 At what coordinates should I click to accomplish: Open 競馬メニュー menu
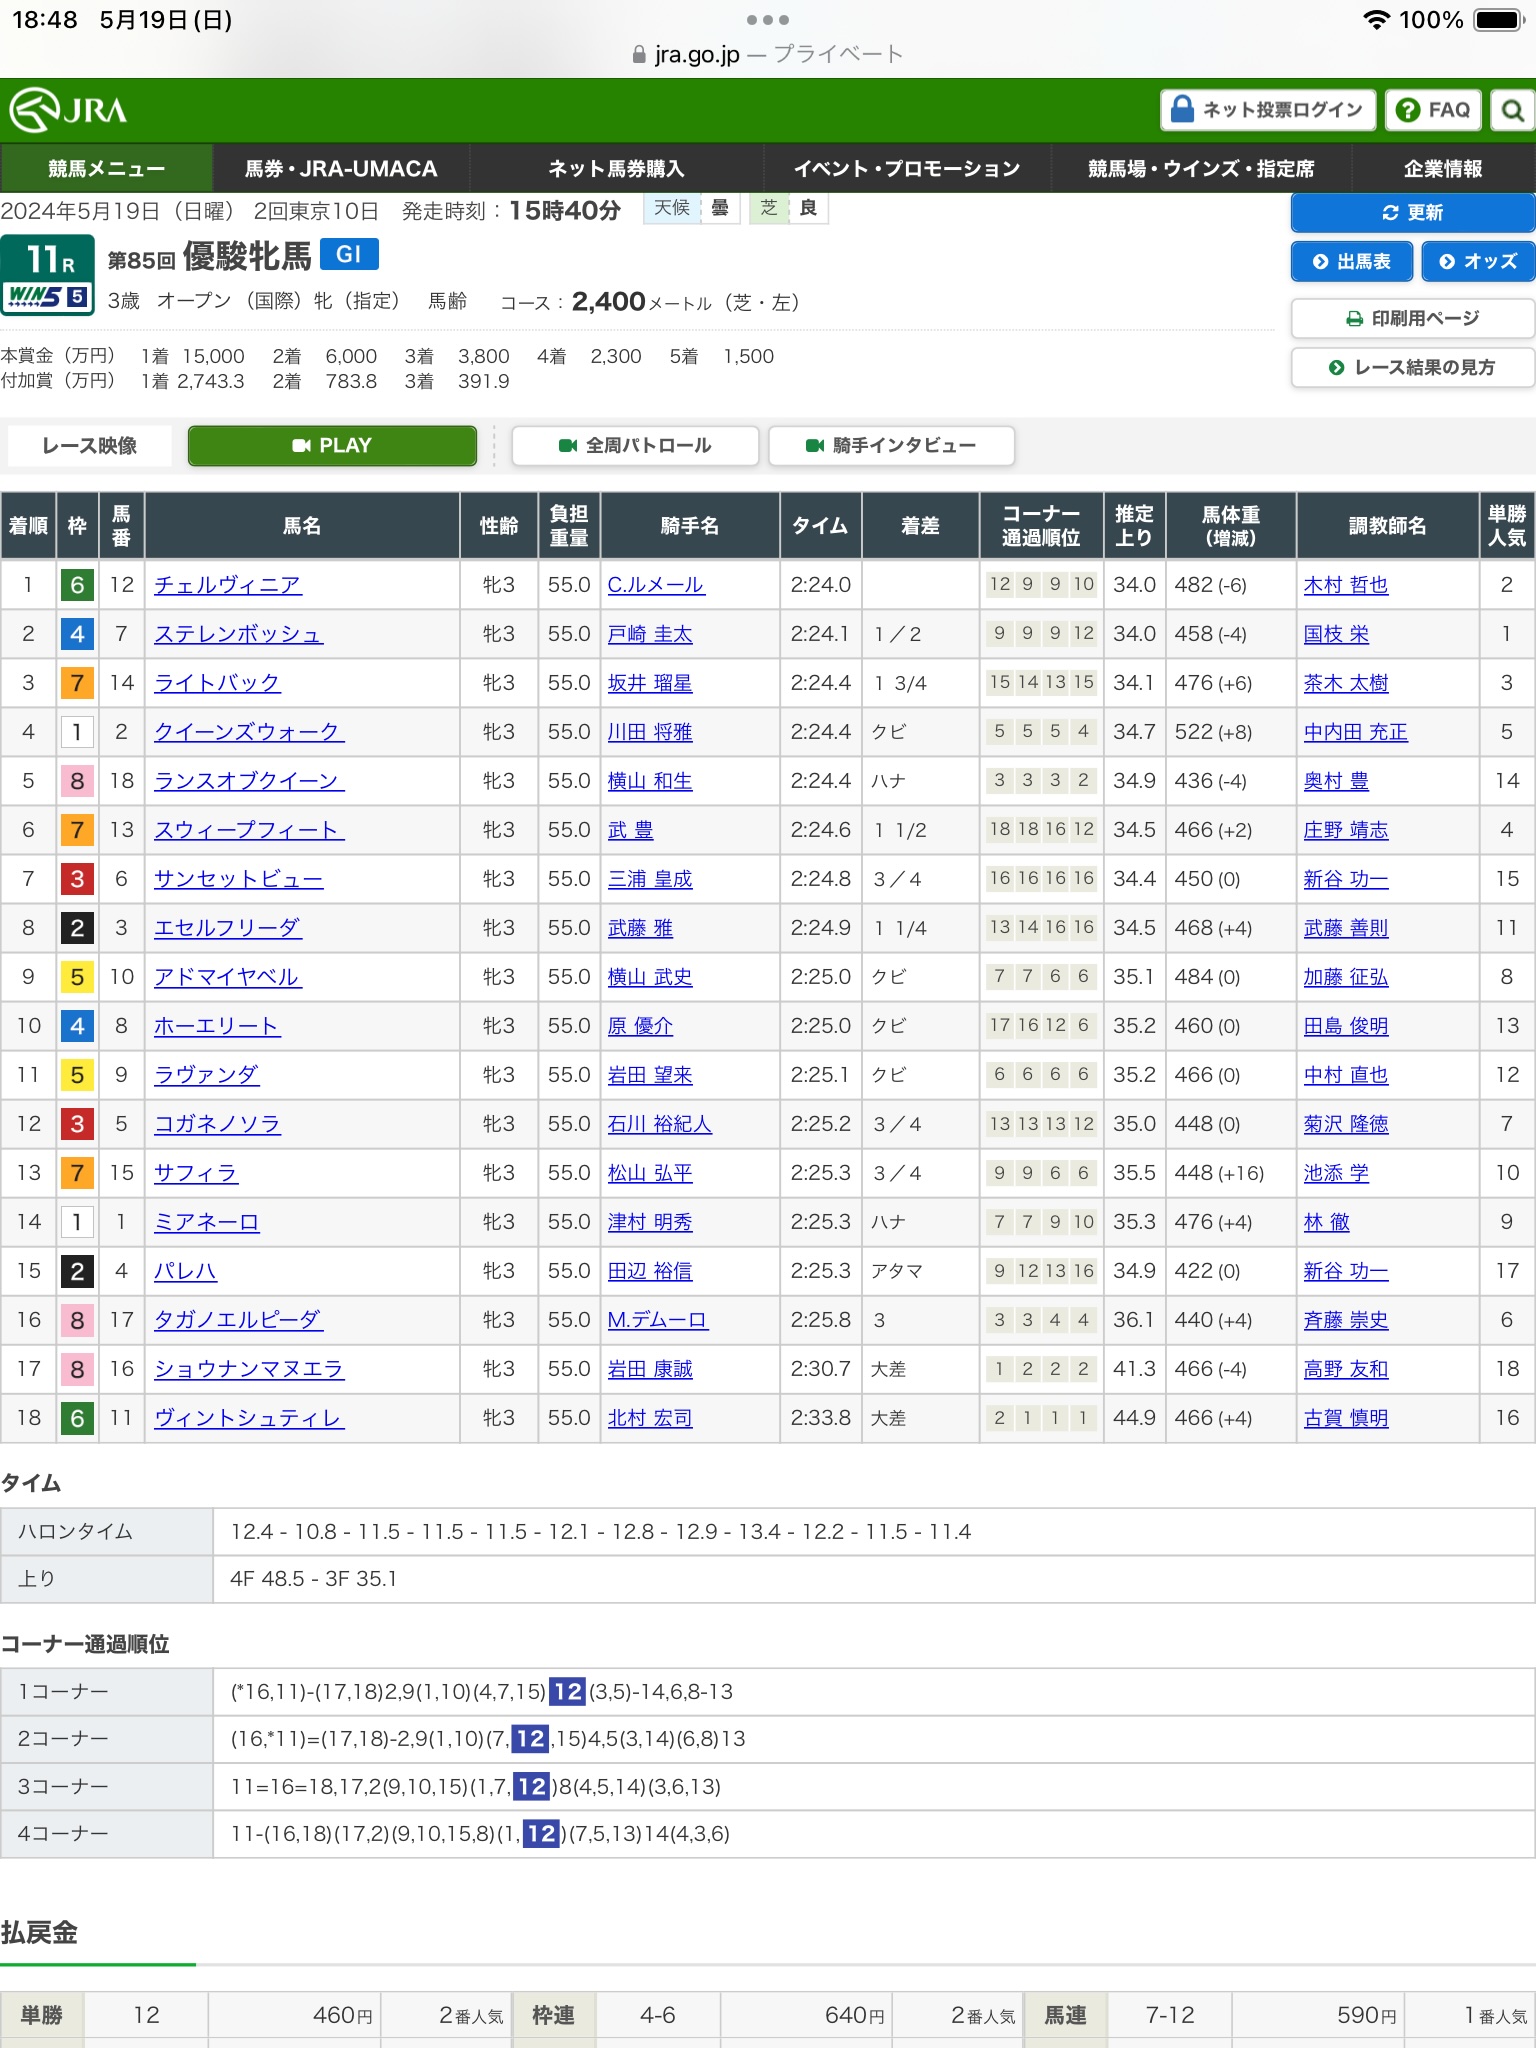[106, 168]
